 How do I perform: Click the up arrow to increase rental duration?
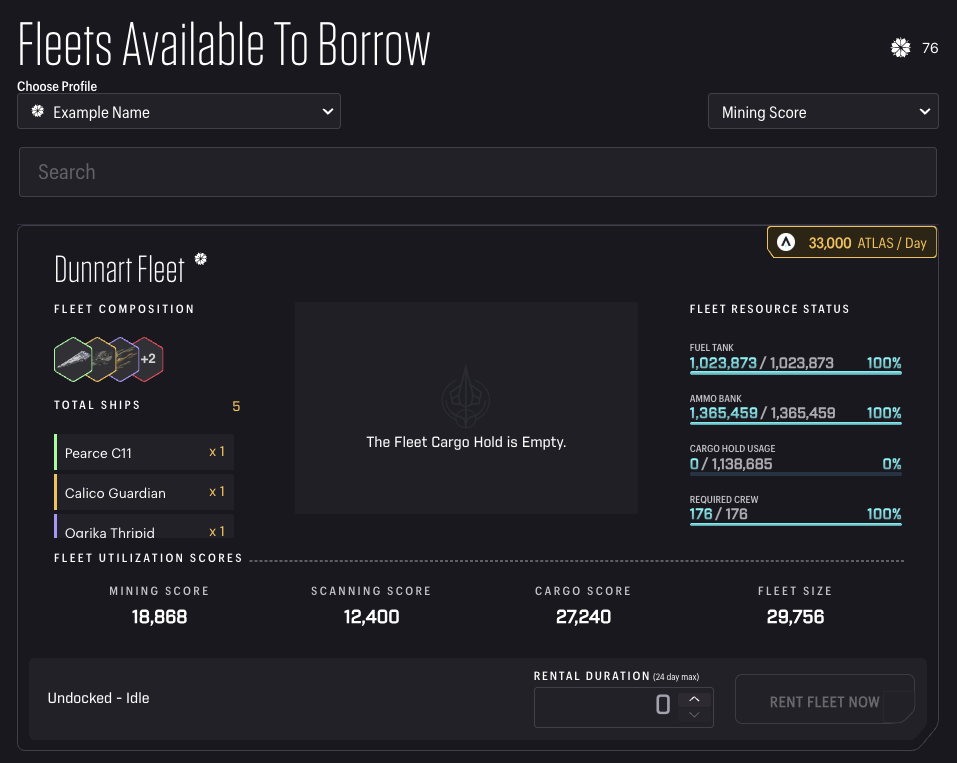(x=693, y=697)
